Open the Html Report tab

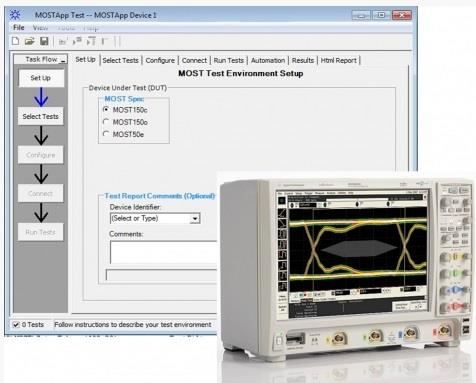(x=339, y=60)
